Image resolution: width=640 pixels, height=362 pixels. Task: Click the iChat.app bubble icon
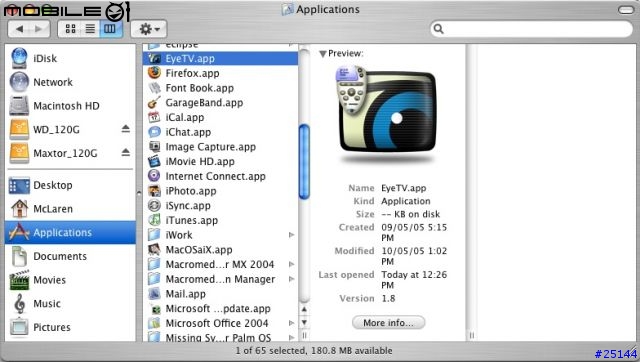154,132
